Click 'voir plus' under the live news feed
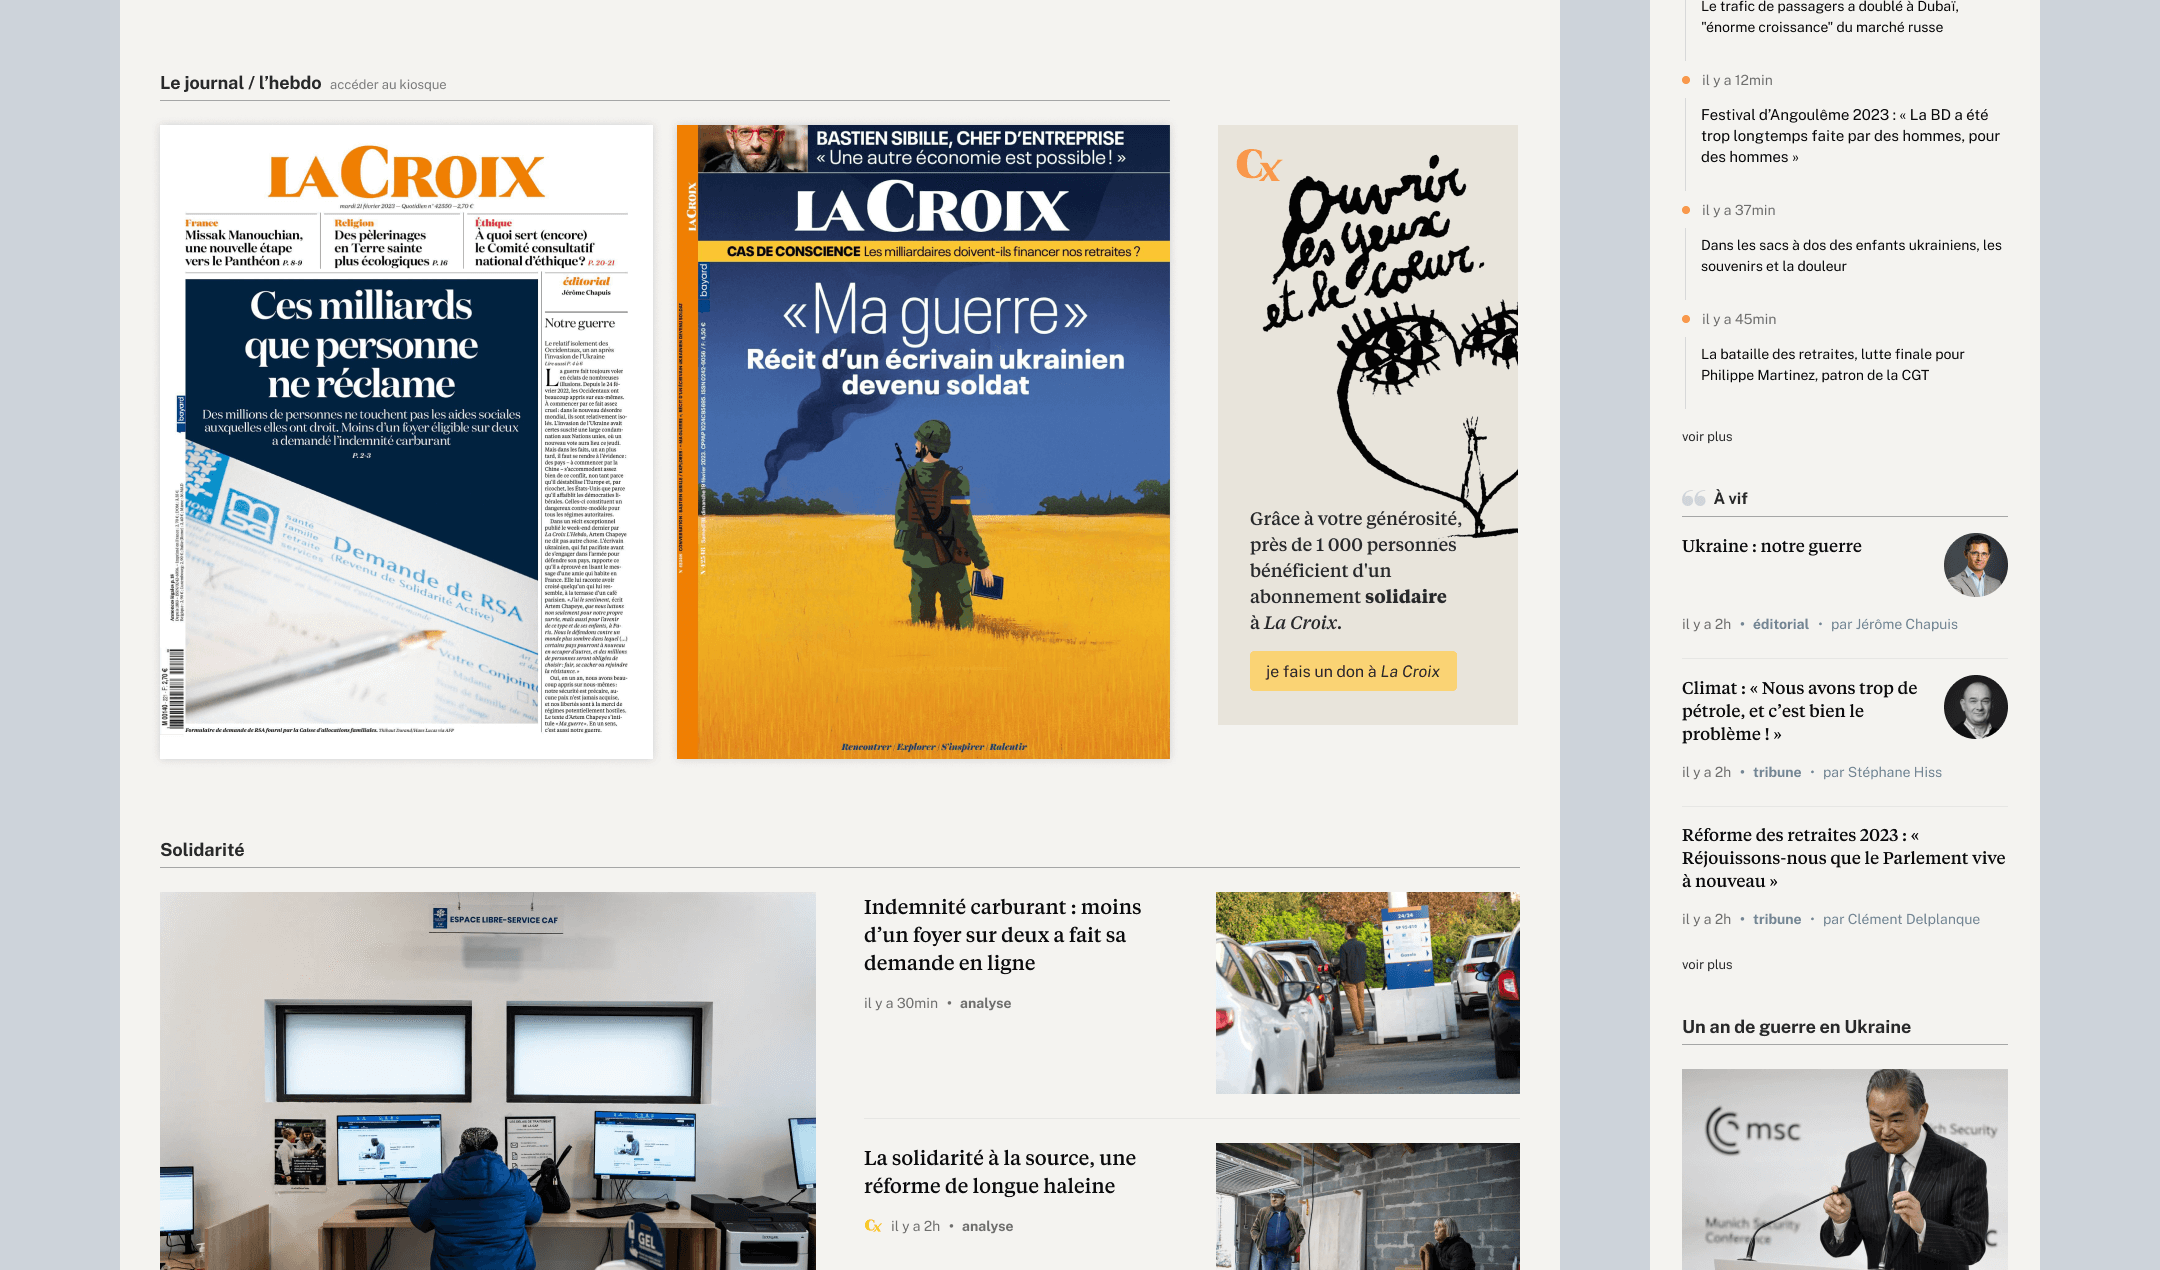 point(1707,437)
